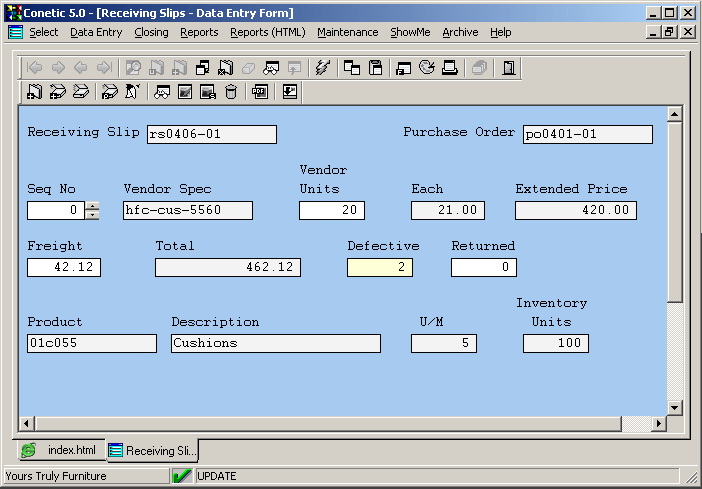Image resolution: width=702 pixels, height=489 pixels.
Task: Click the horizontal scrollbar right arrow
Action: point(658,424)
